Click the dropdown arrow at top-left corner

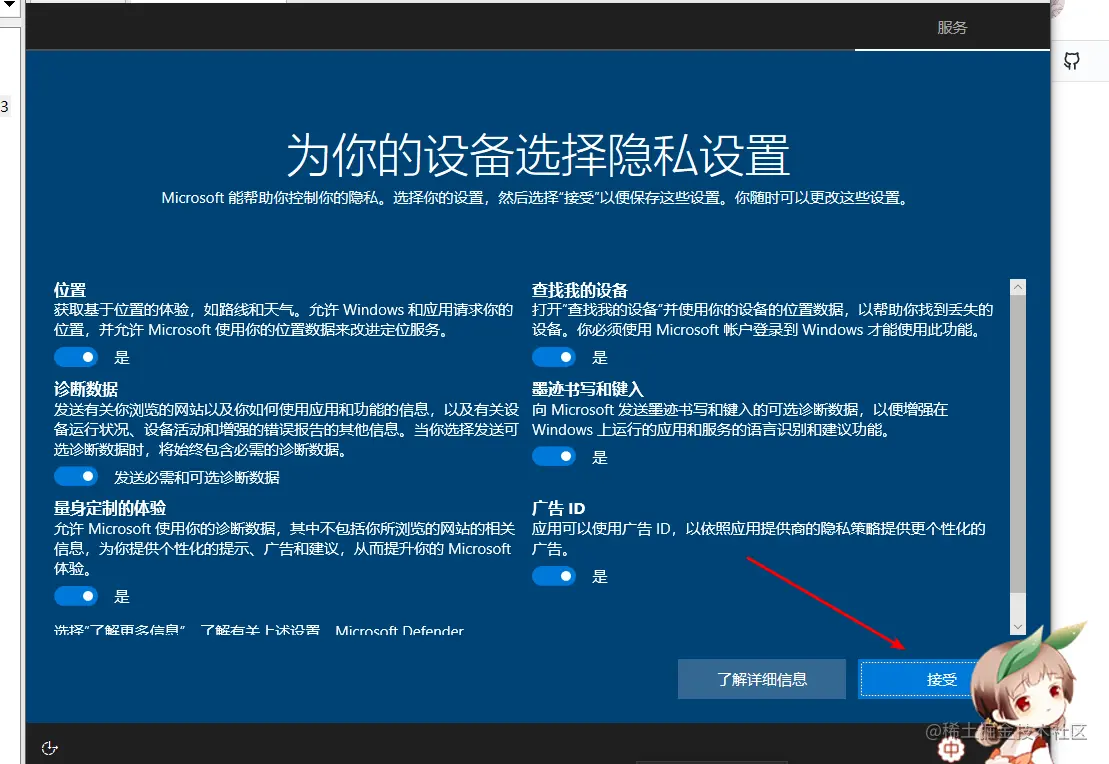pyautogui.click(x=10, y=4)
